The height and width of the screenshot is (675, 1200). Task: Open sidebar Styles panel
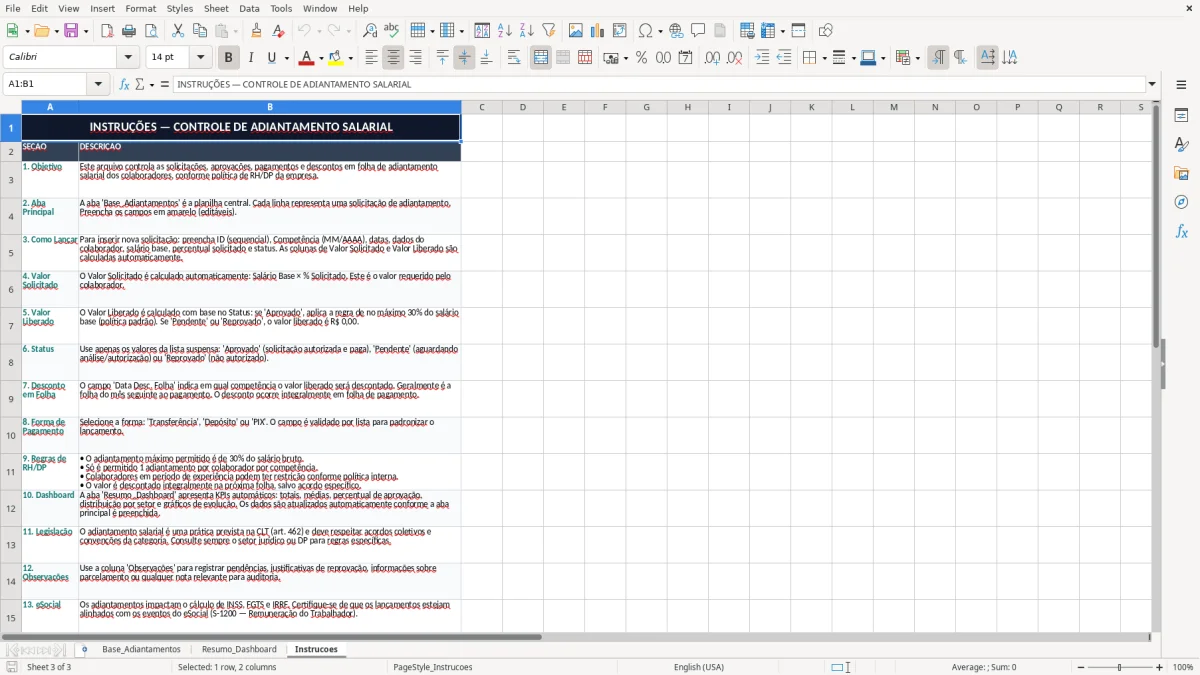point(1181,144)
